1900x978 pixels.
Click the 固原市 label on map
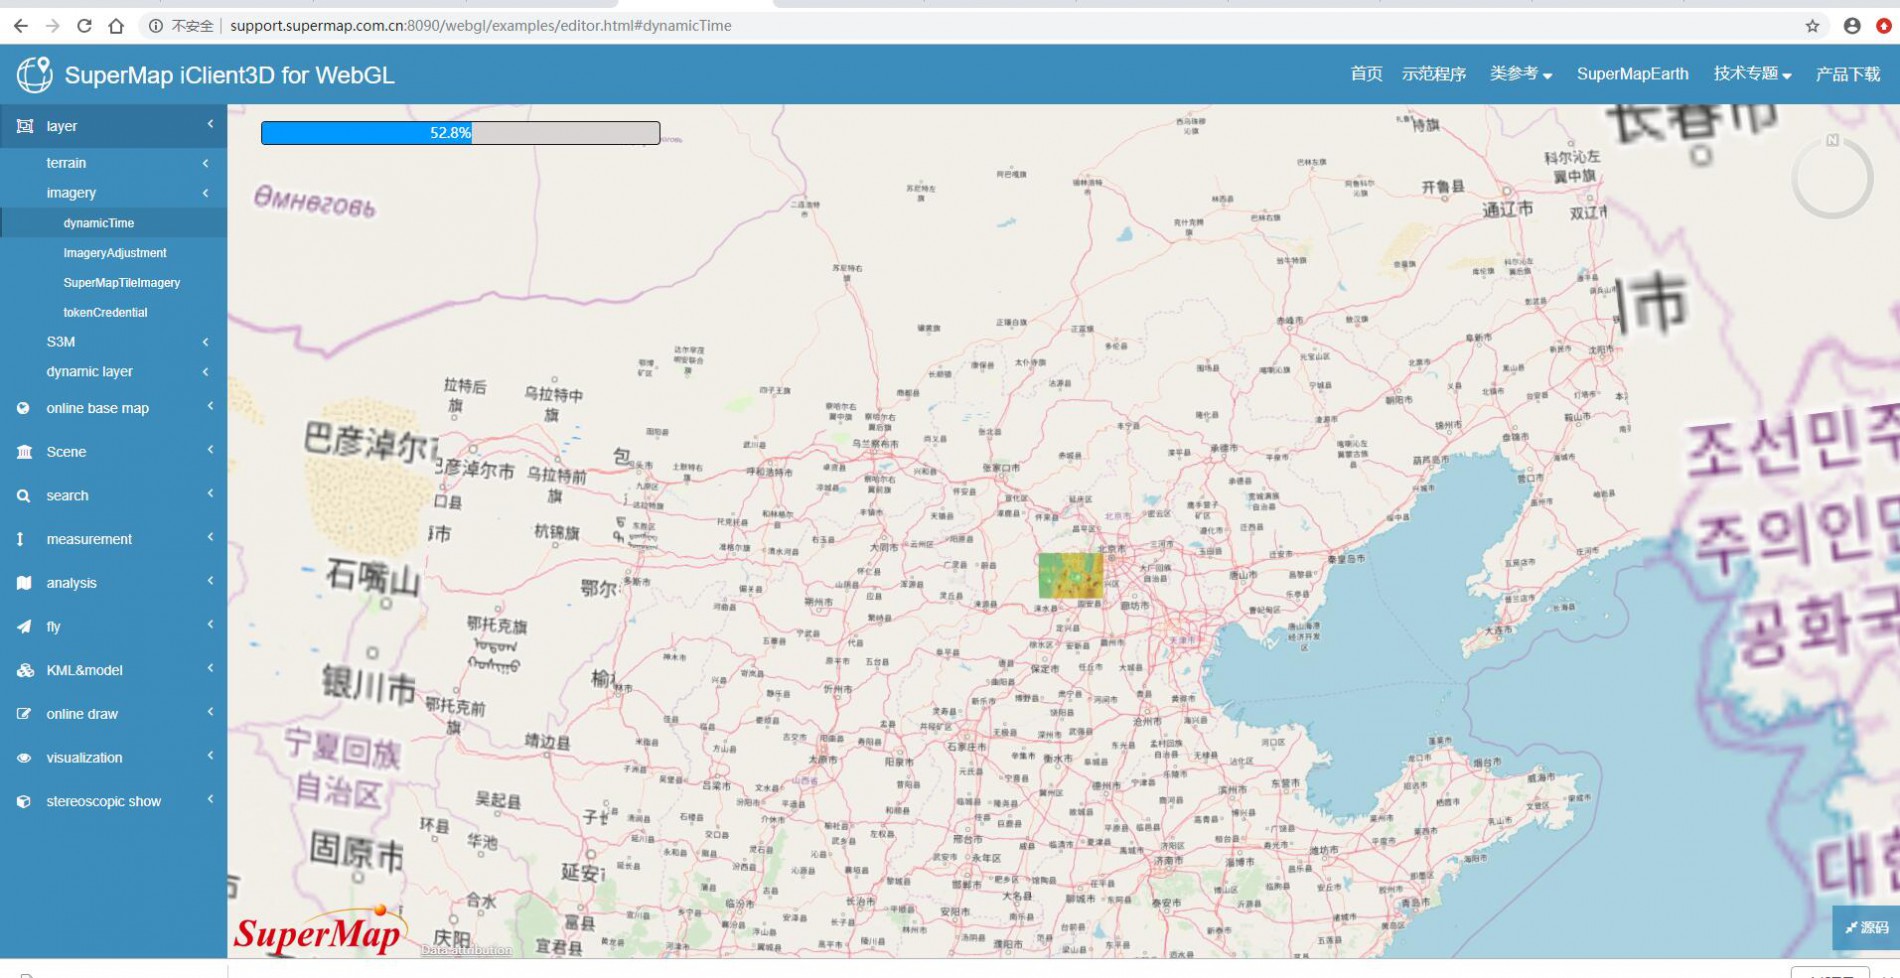(356, 852)
